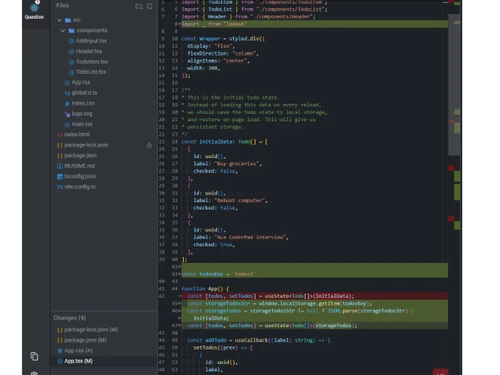The height and width of the screenshot is (375, 500).
Task: Select package-lock.json (M) in Changes list
Action: [x=91, y=330]
